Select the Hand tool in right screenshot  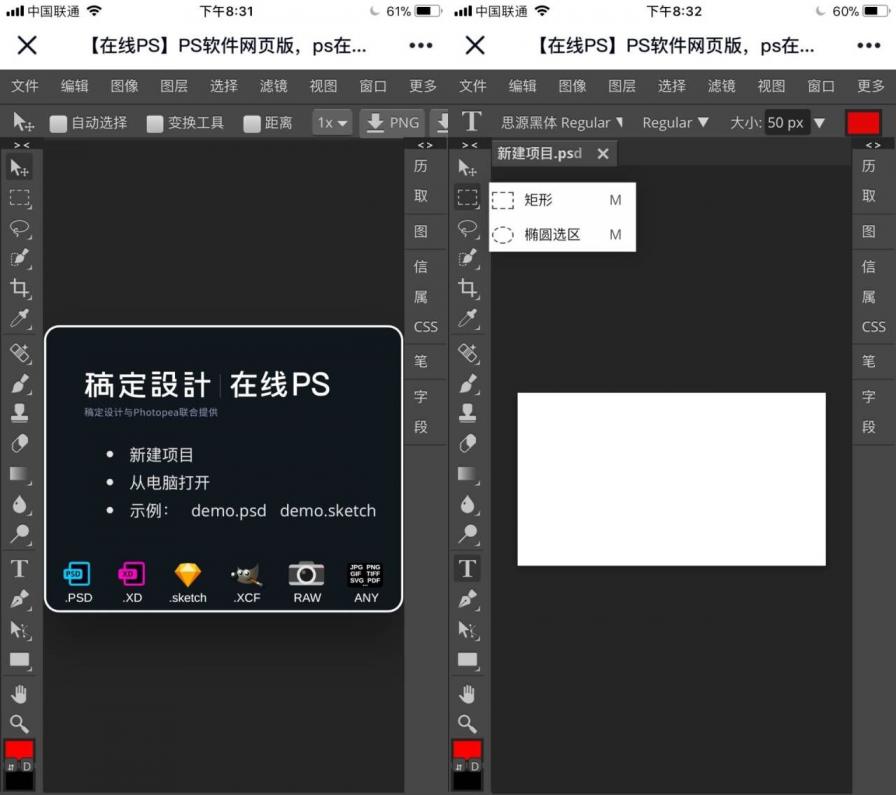[467, 694]
